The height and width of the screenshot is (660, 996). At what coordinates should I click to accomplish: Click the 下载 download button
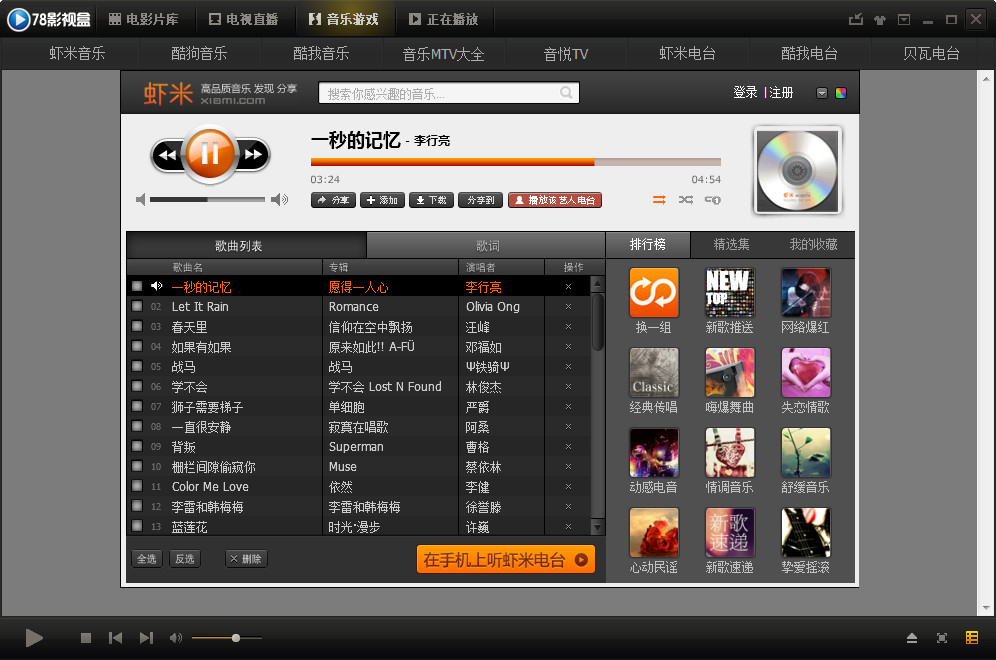coord(432,200)
